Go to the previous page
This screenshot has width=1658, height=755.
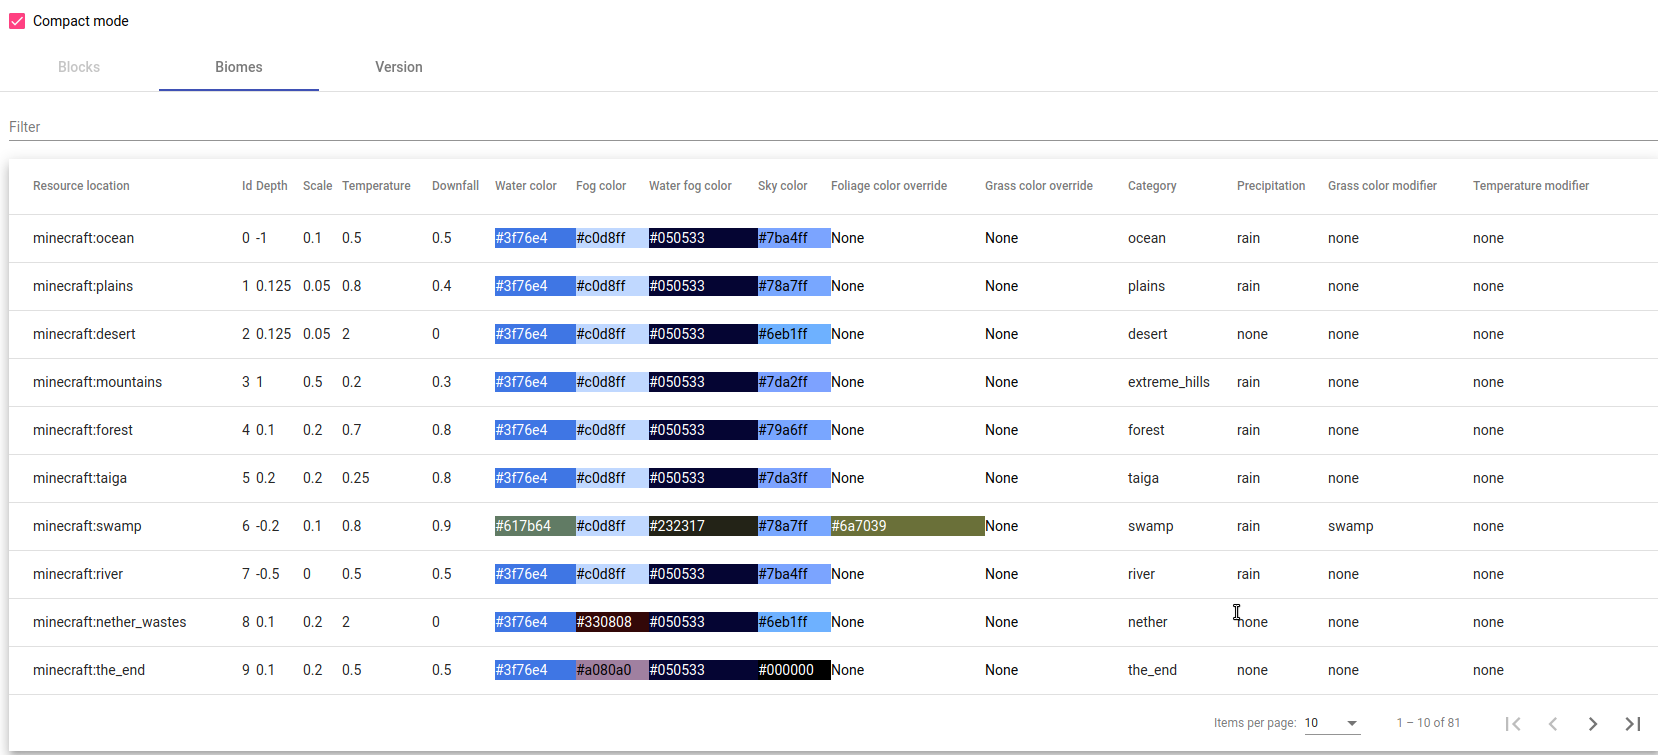[1553, 723]
